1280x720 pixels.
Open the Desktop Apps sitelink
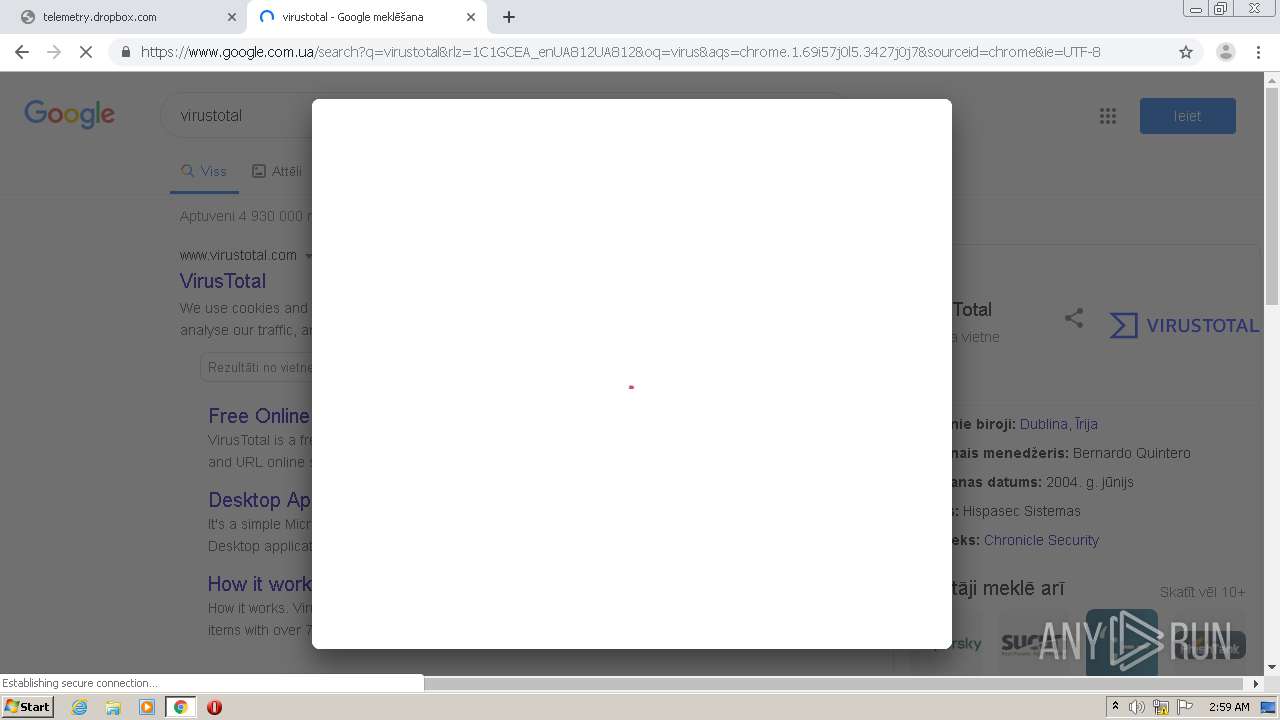click(x=260, y=500)
